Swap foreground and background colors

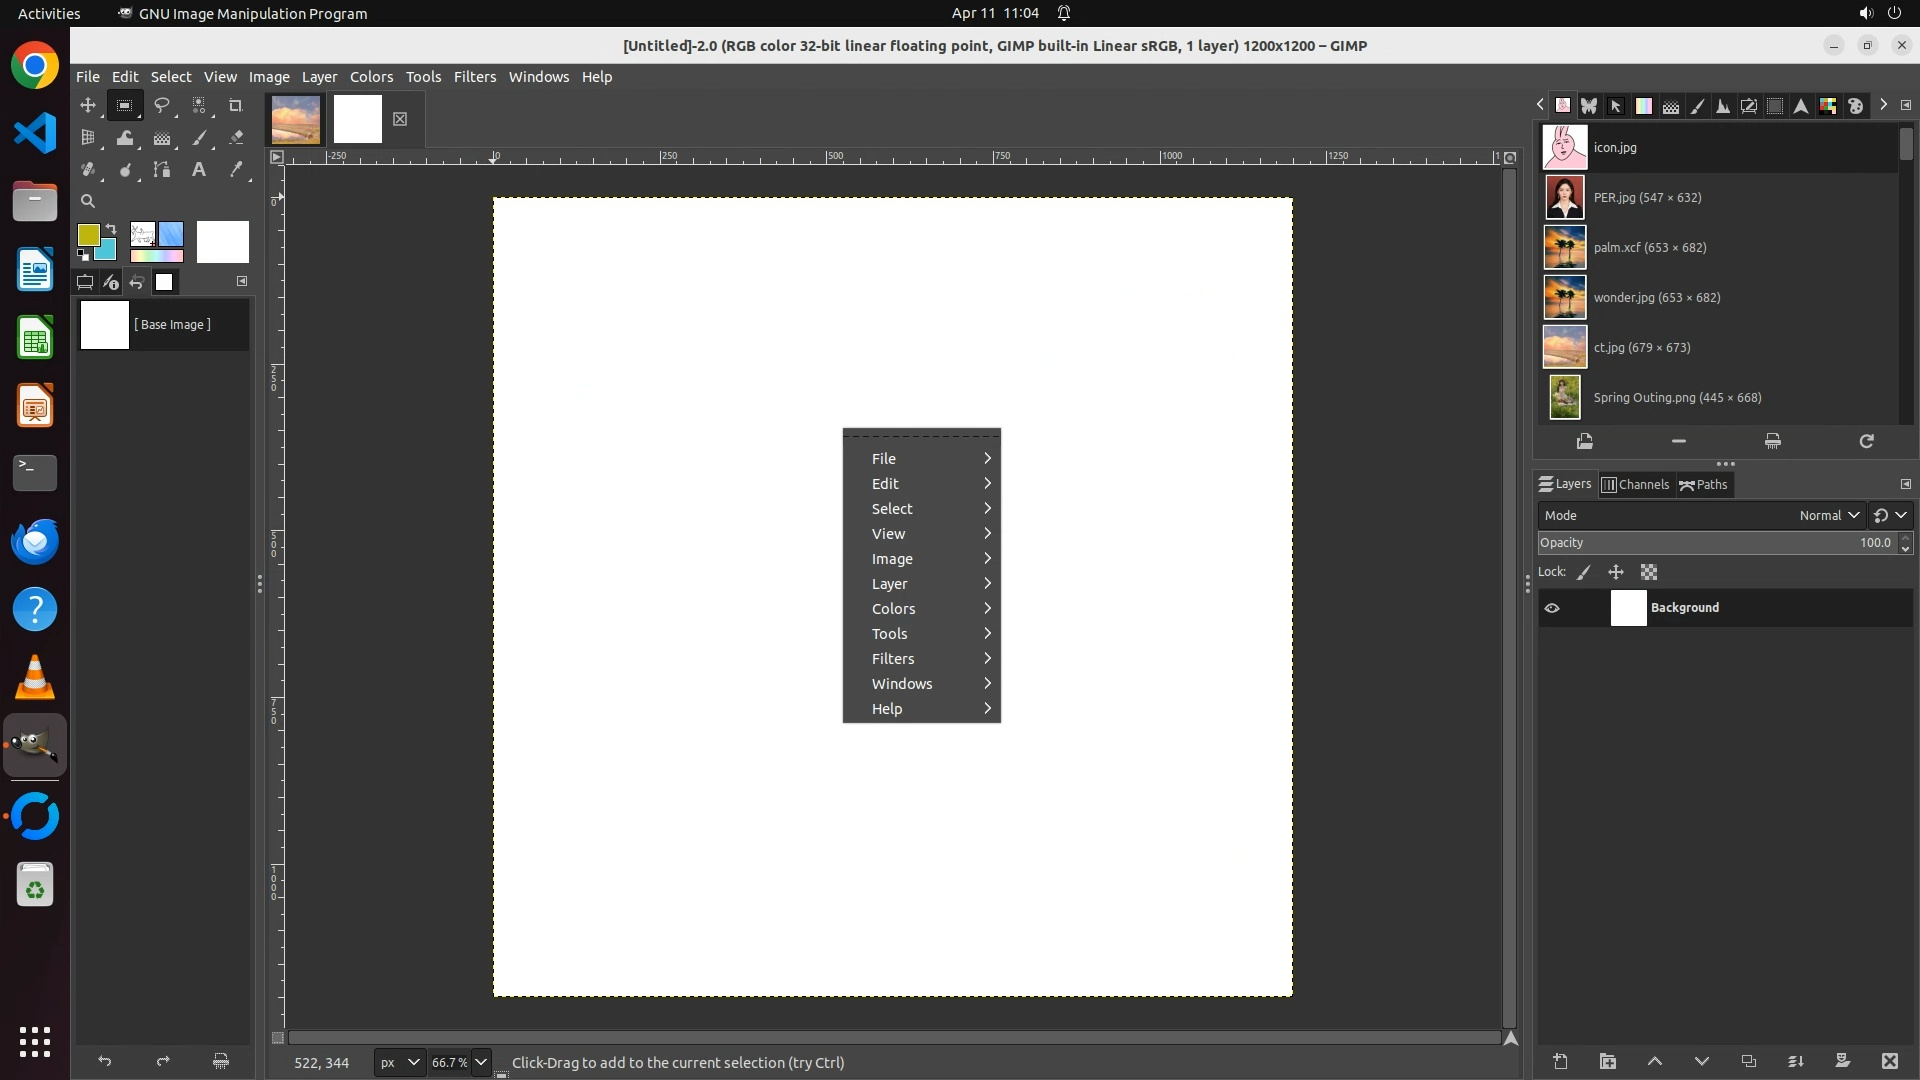(111, 229)
